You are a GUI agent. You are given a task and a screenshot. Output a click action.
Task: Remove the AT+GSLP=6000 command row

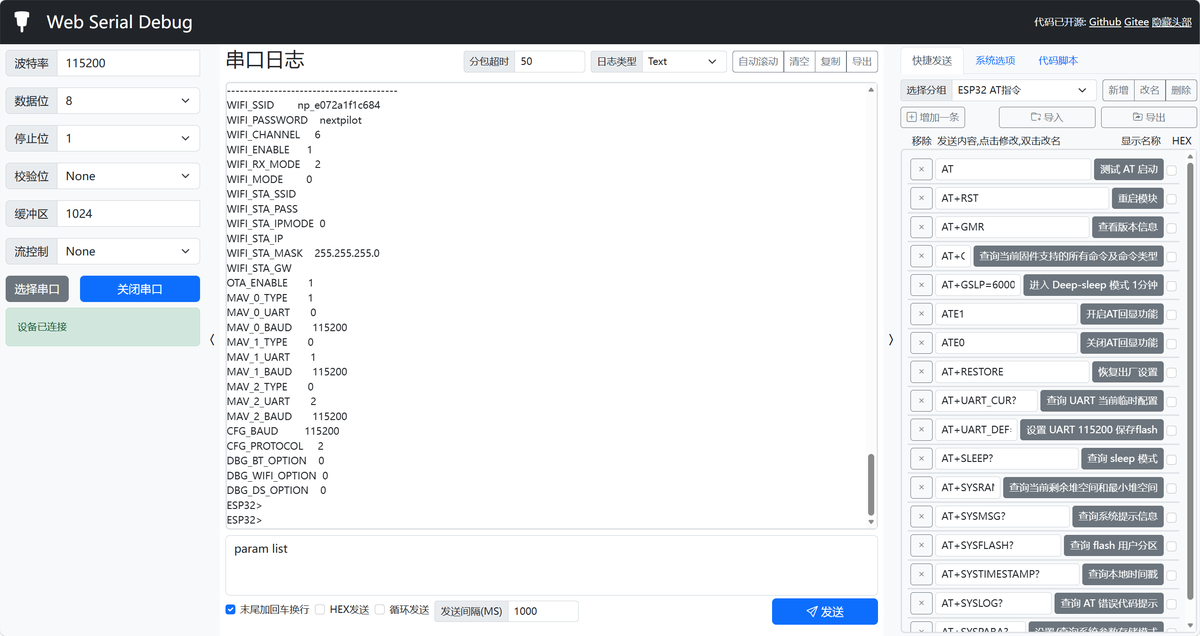(x=921, y=285)
